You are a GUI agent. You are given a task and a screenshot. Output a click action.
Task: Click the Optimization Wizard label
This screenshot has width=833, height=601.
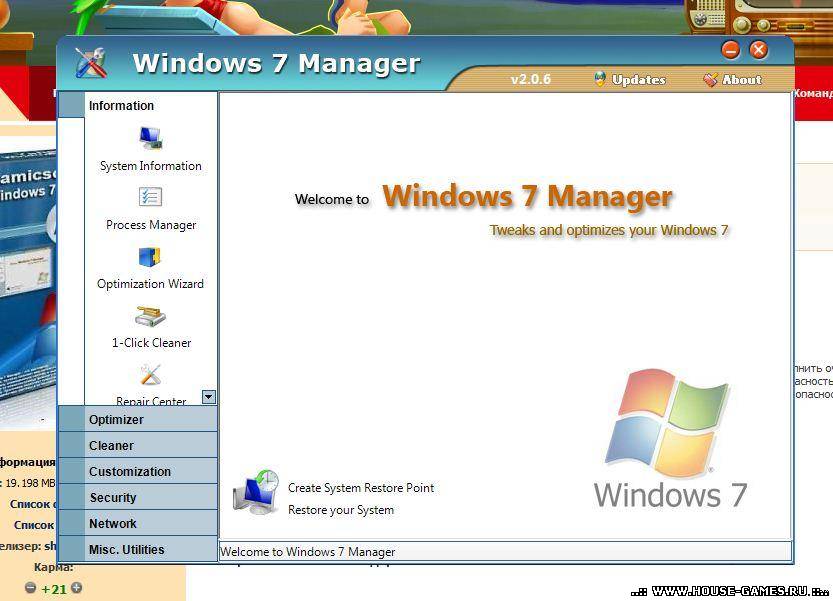click(150, 284)
